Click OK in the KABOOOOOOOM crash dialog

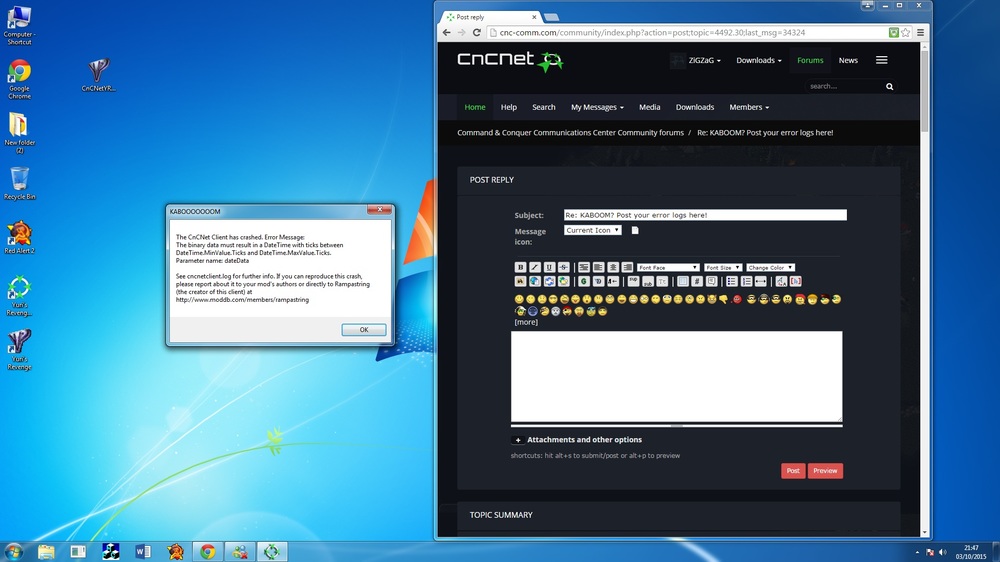point(363,330)
